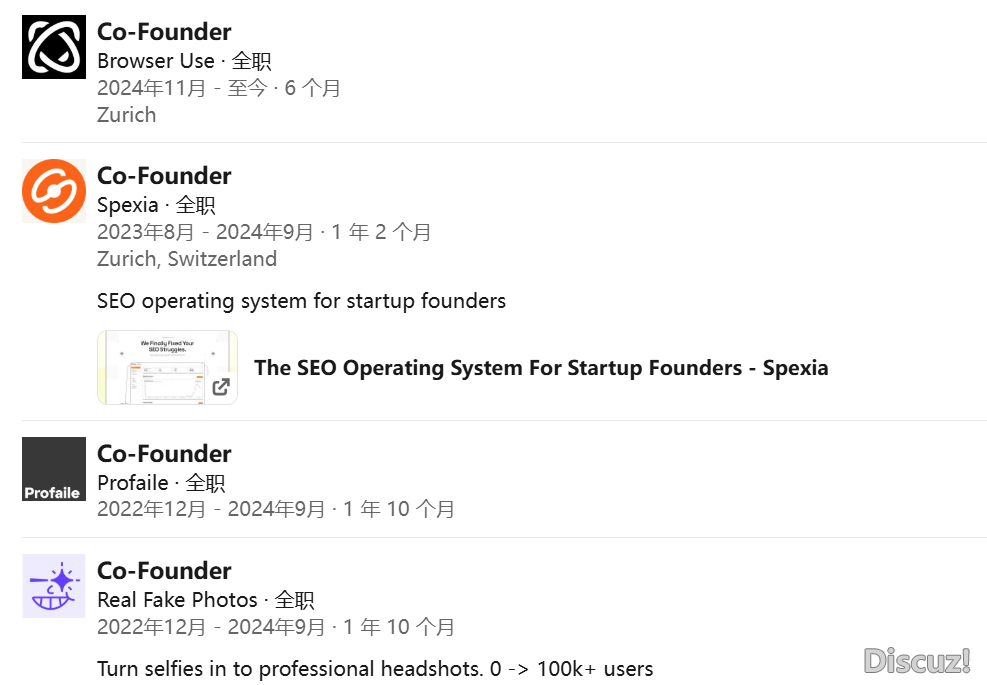
Task: Open 'The SEO Operating System For Startup Founders' link
Action: coord(541,368)
